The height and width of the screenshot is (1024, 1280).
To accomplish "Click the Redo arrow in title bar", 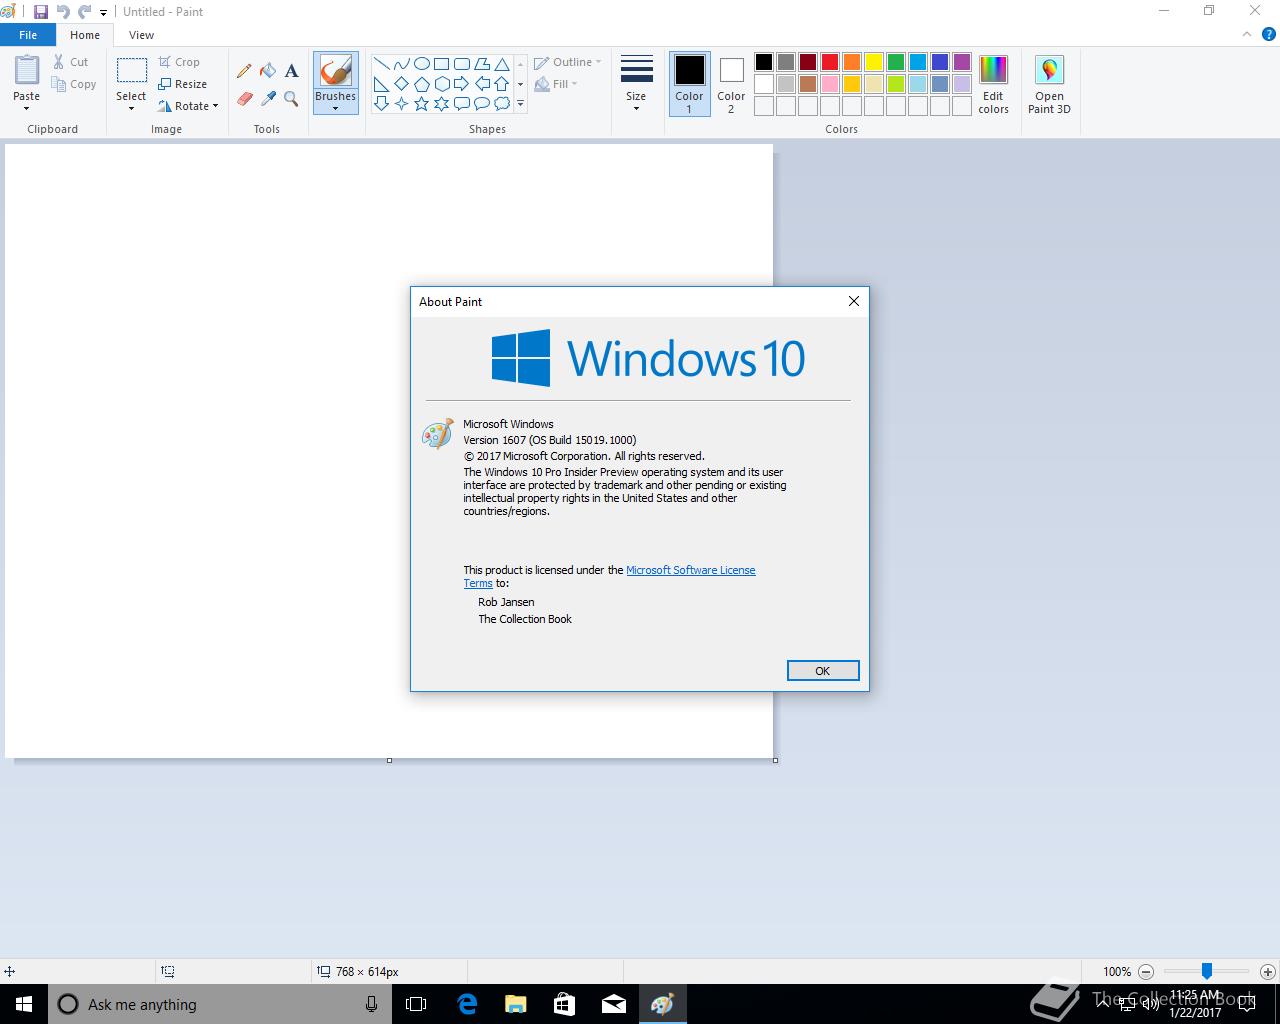I will [x=85, y=12].
